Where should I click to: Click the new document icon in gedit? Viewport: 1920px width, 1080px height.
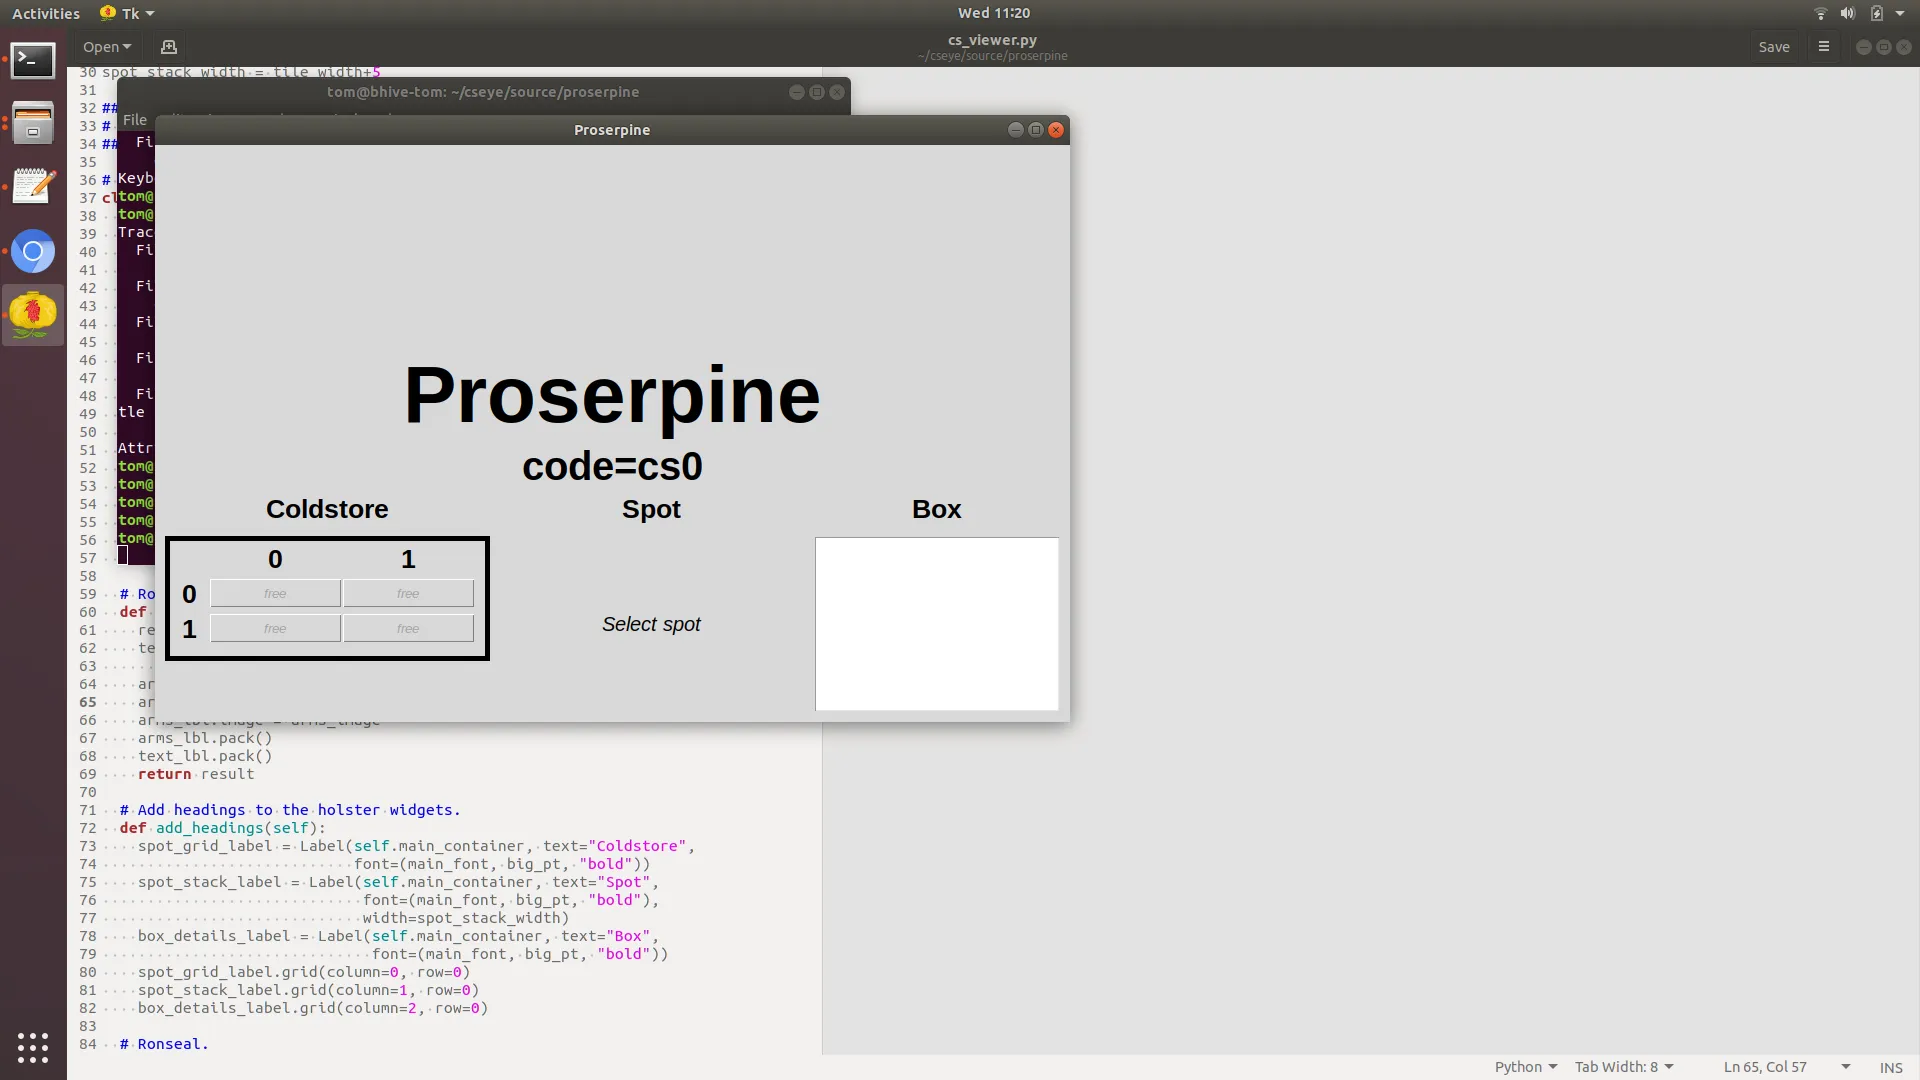click(169, 47)
